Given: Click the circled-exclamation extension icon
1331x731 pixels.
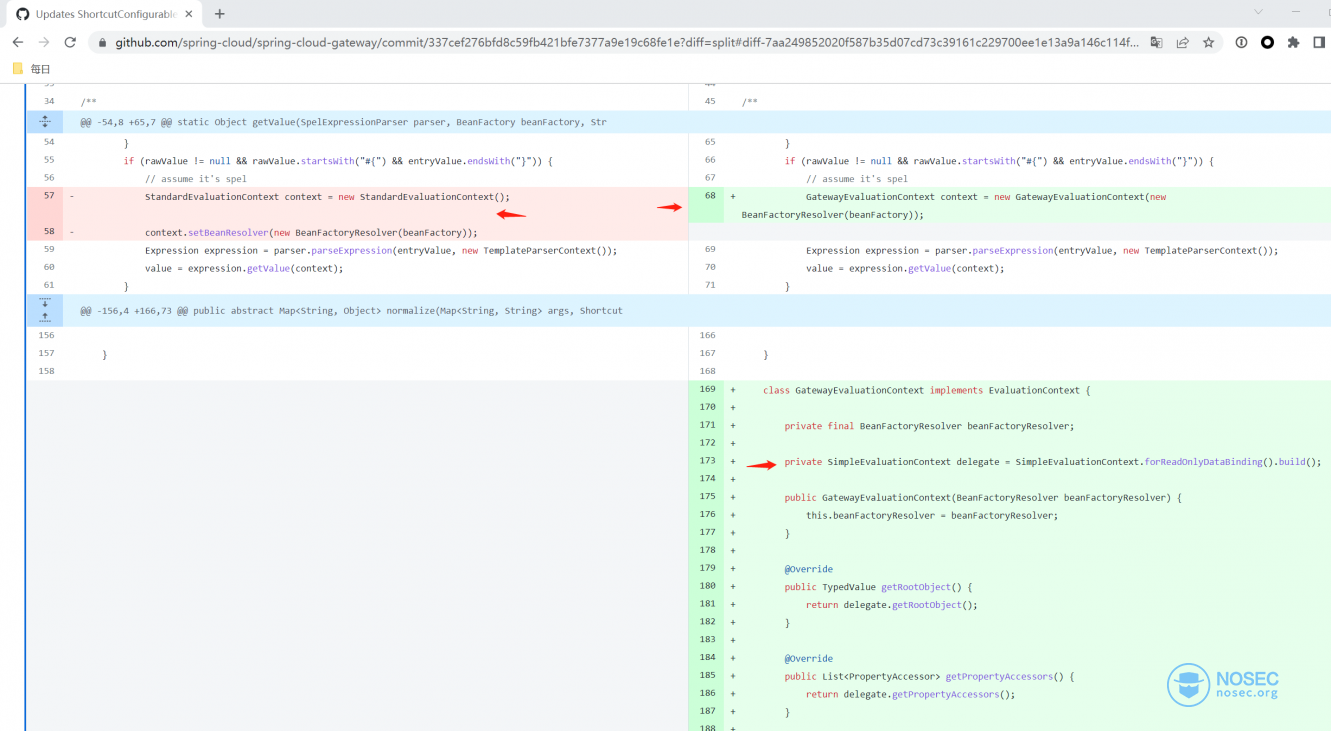Looking at the screenshot, I should pyautogui.click(x=1241, y=42).
